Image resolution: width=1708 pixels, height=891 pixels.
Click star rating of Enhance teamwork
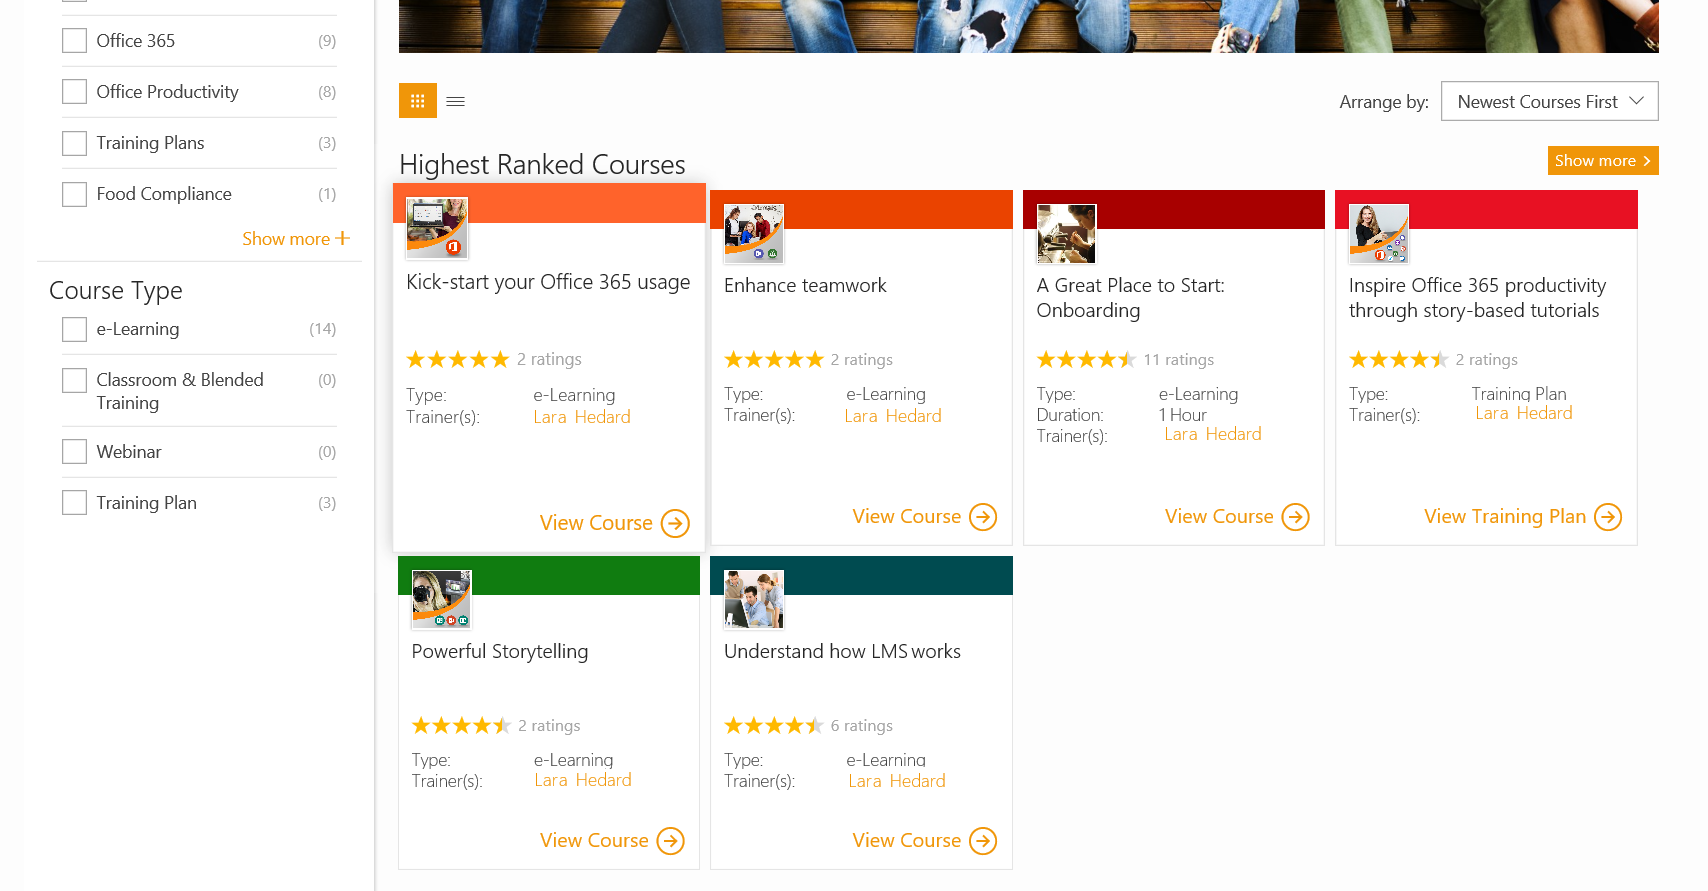pos(774,359)
